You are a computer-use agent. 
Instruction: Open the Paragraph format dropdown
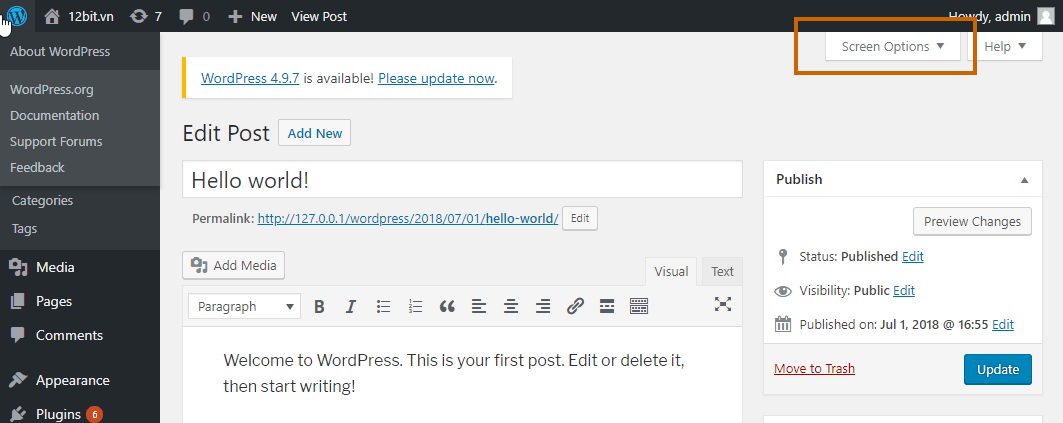click(244, 306)
